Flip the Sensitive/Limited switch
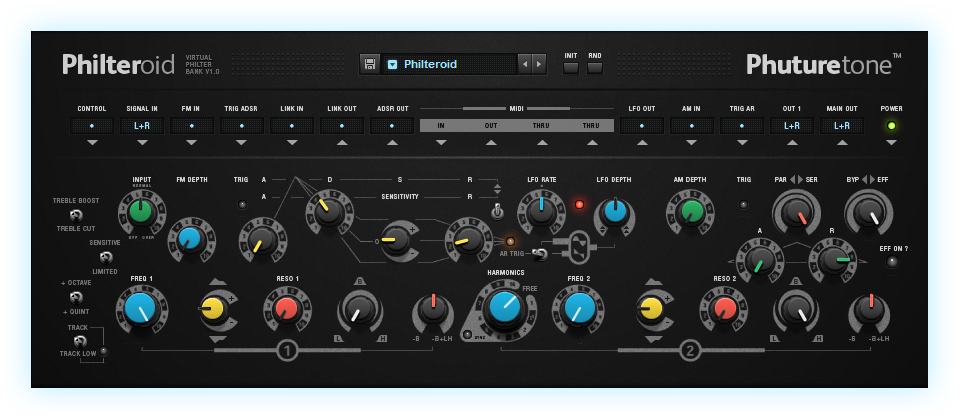The height and width of the screenshot is (420, 960). pos(106,257)
